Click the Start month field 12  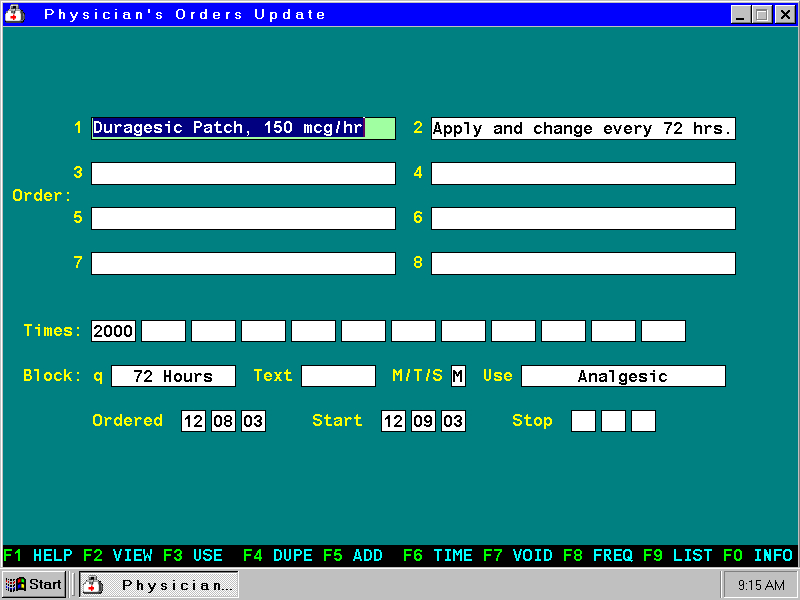tap(393, 421)
